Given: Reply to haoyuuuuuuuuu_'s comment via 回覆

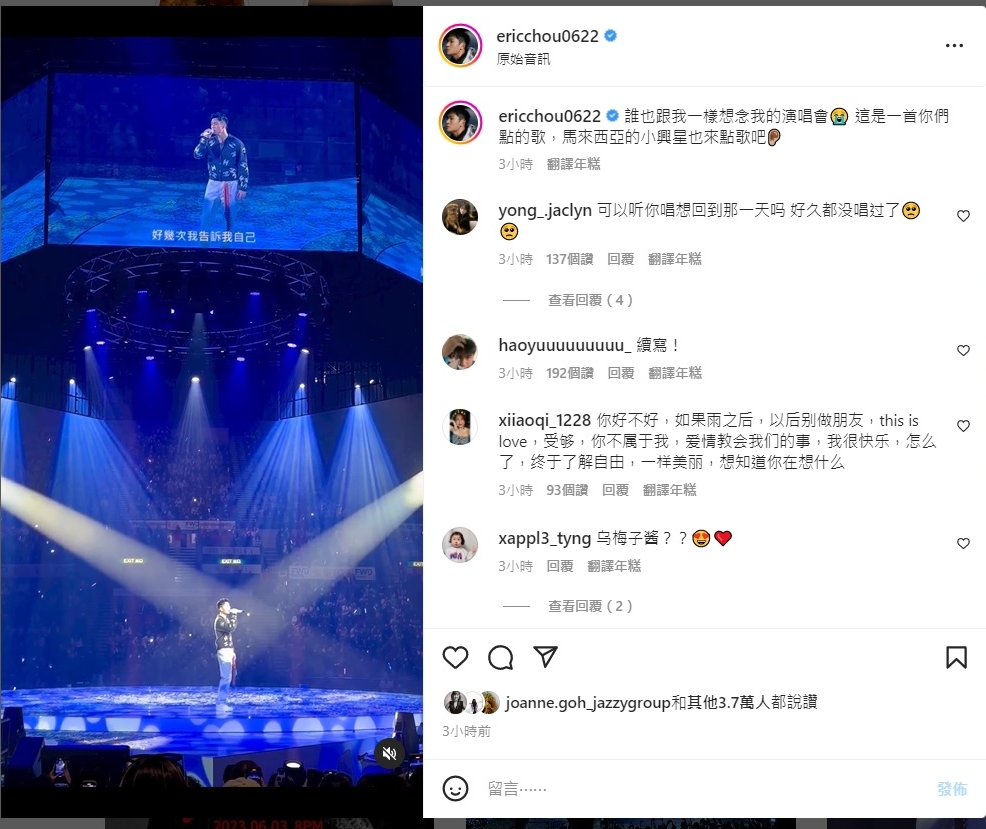Looking at the screenshot, I should click(x=621, y=373).
